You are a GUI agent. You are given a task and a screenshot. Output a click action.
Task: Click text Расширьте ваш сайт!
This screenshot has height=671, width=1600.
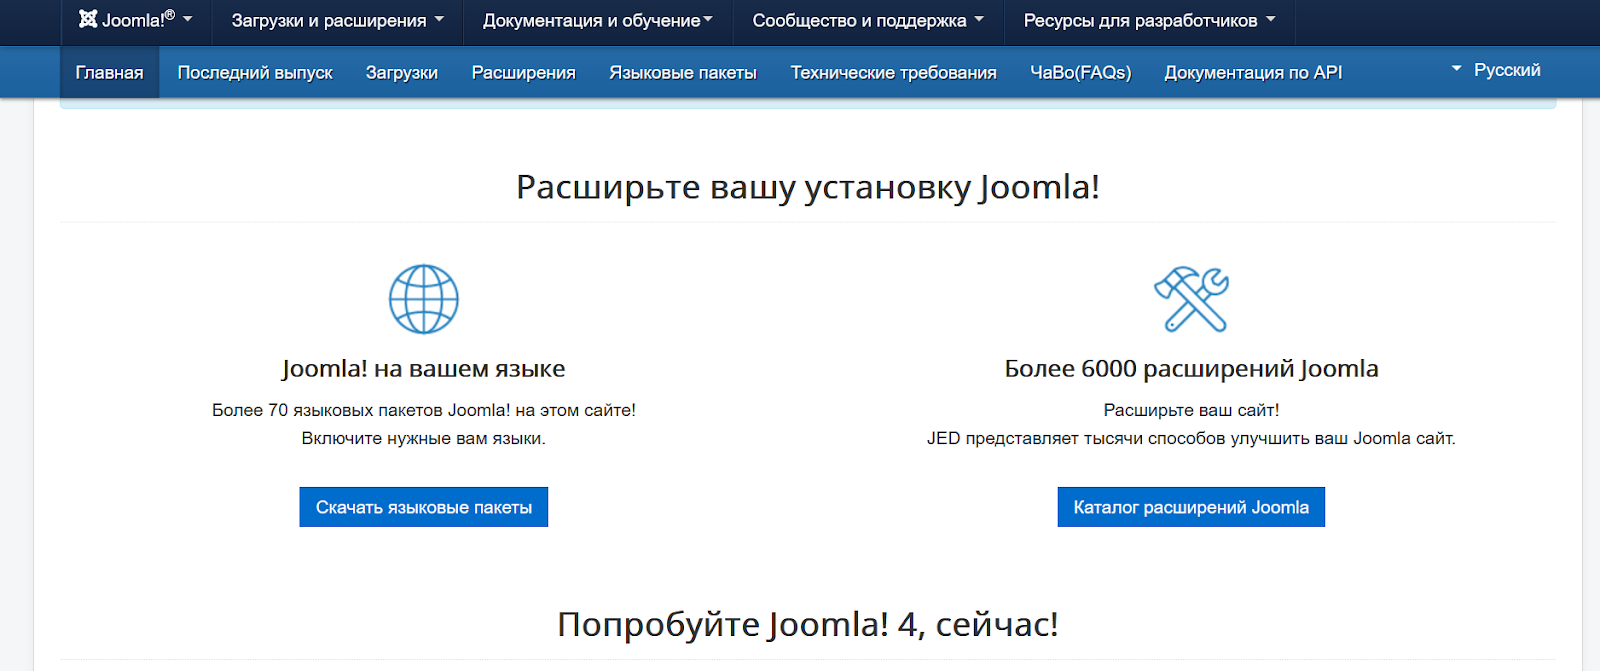click(x=1191, y=410)
